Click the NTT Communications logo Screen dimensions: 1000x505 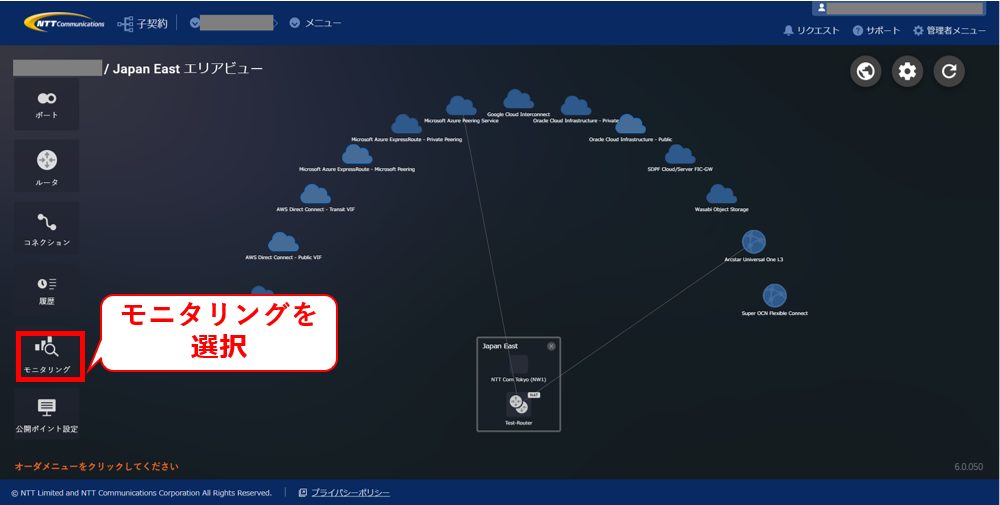coord(64,22)
